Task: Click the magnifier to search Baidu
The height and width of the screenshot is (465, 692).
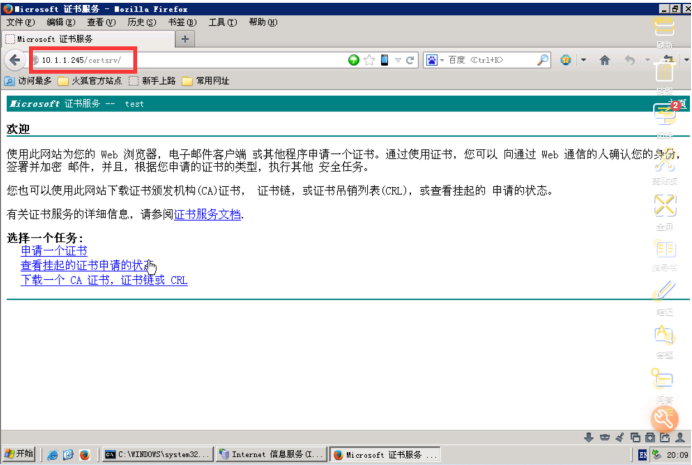Action: [542, 60]
